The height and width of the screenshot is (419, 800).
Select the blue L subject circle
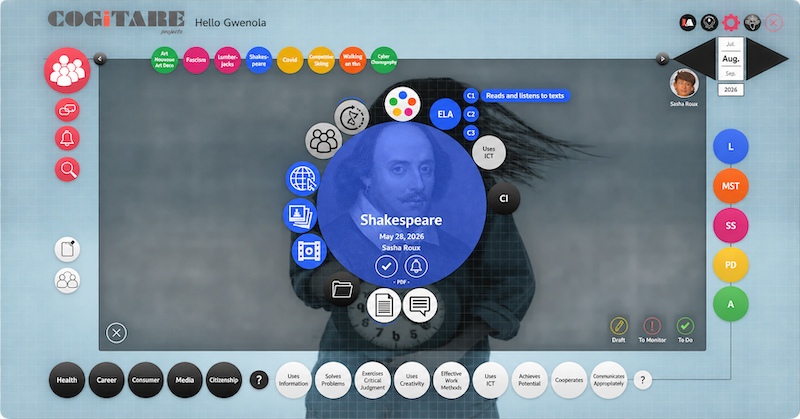tap(731, 146)
